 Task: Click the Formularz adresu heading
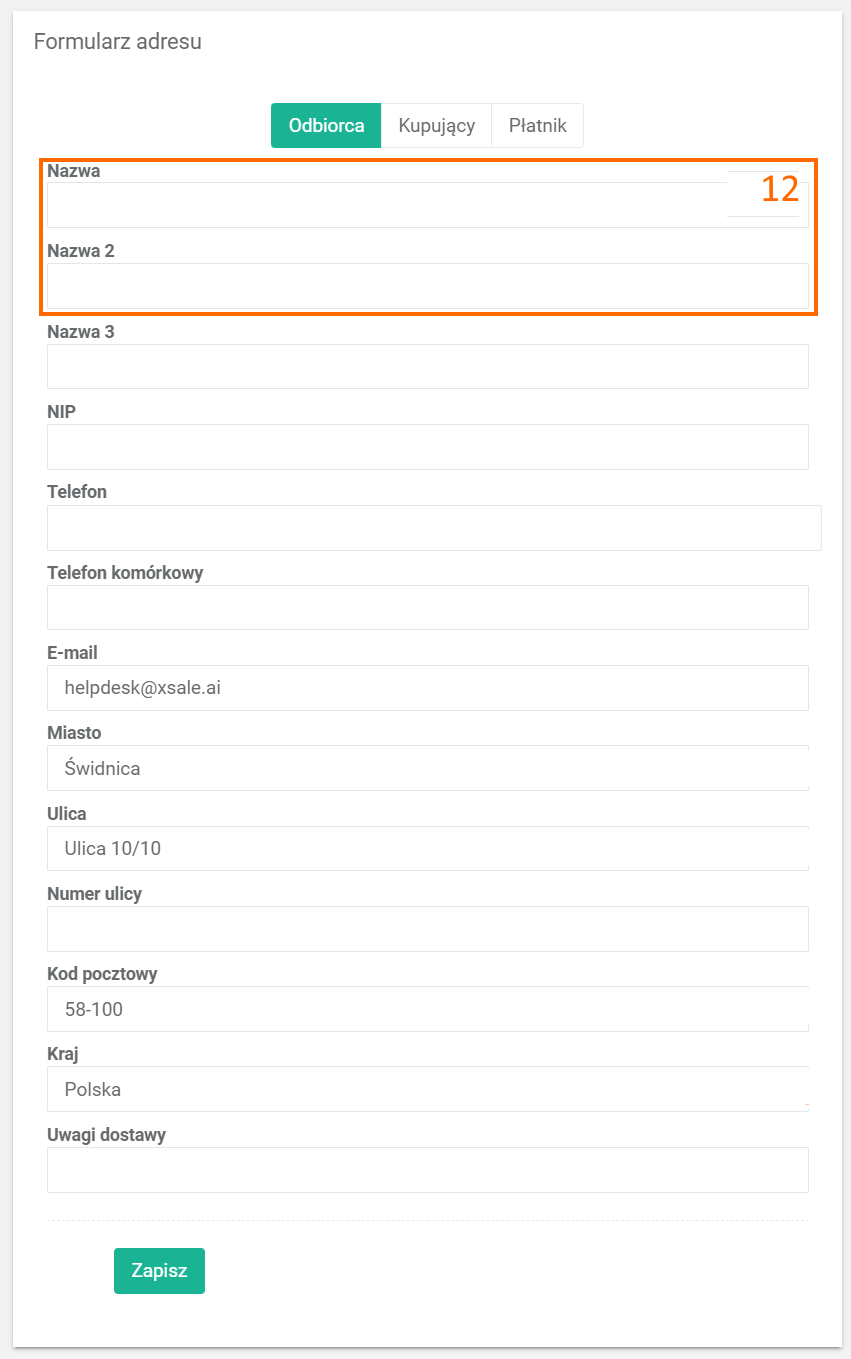(118, 42)
